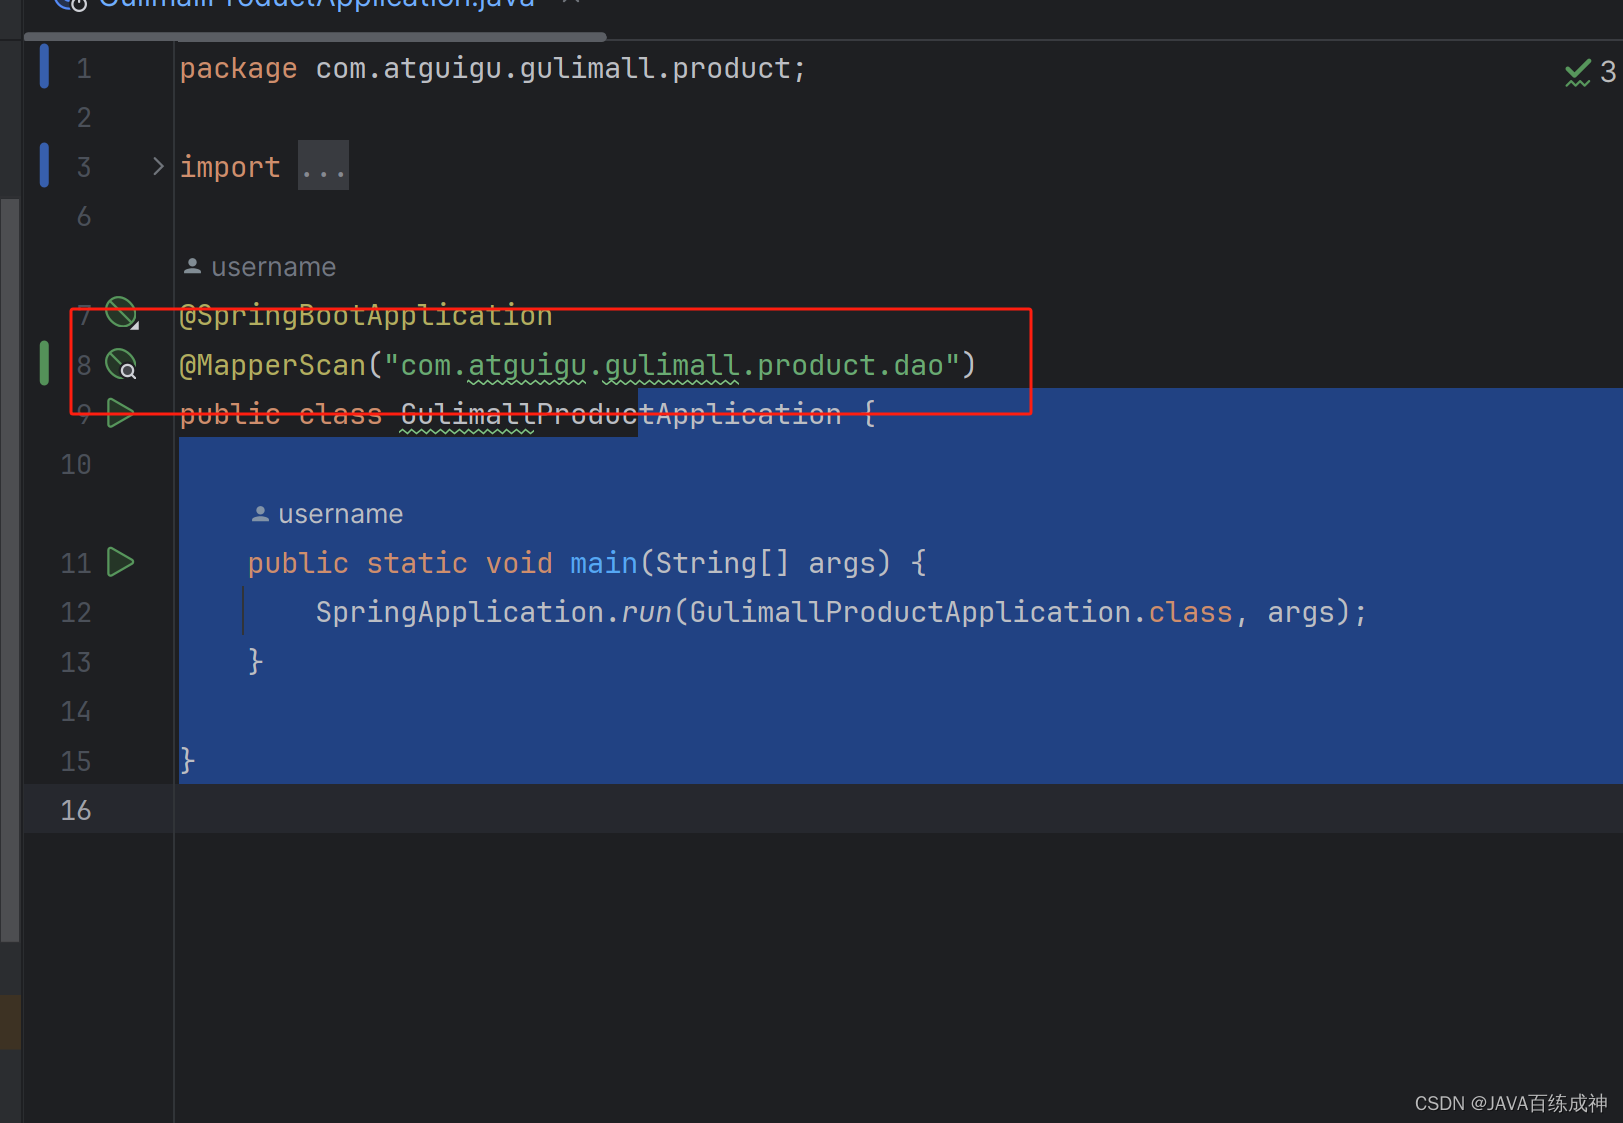Click Spring bean gutter icon beside @MapperScan
The width and height of the screenshot is (1623, 1123).
click(x=121, y=364)
